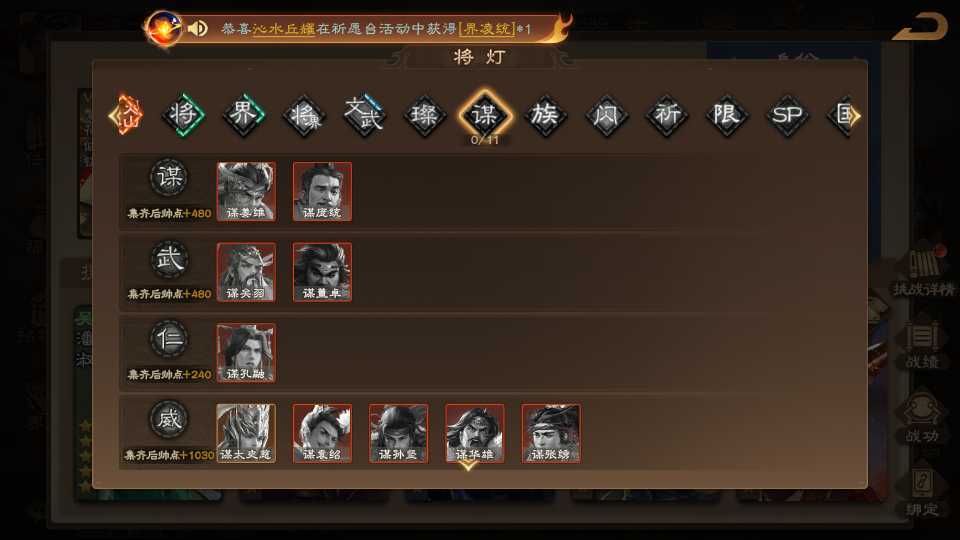Select the 谋孔融 general portrait

(246, 353)
